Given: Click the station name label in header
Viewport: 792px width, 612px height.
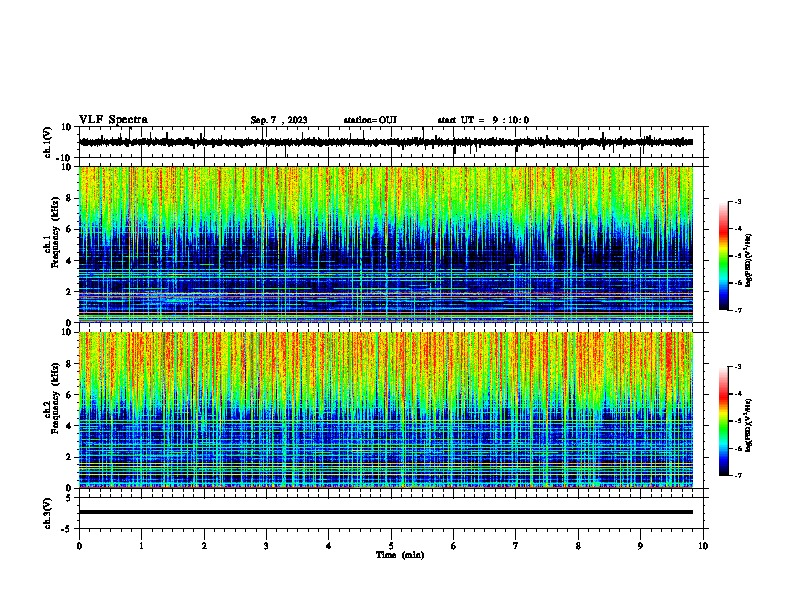Looking at the screenshot, I should (x=370, y=120).
